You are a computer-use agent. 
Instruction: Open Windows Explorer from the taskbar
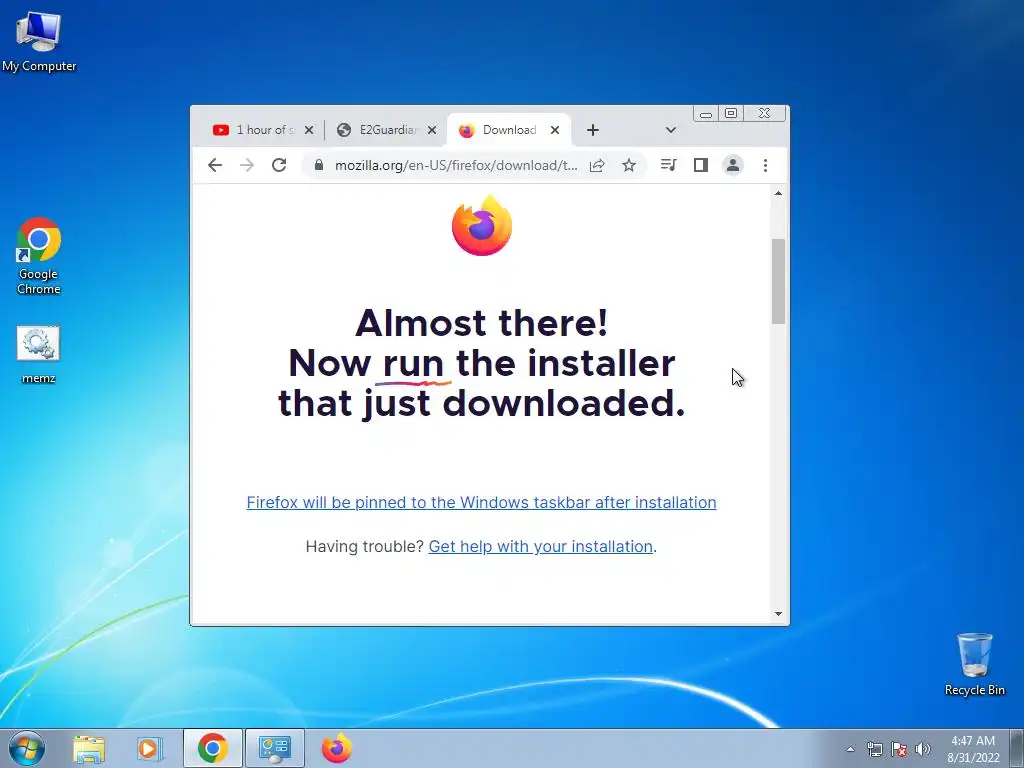[x=89, y=748]
